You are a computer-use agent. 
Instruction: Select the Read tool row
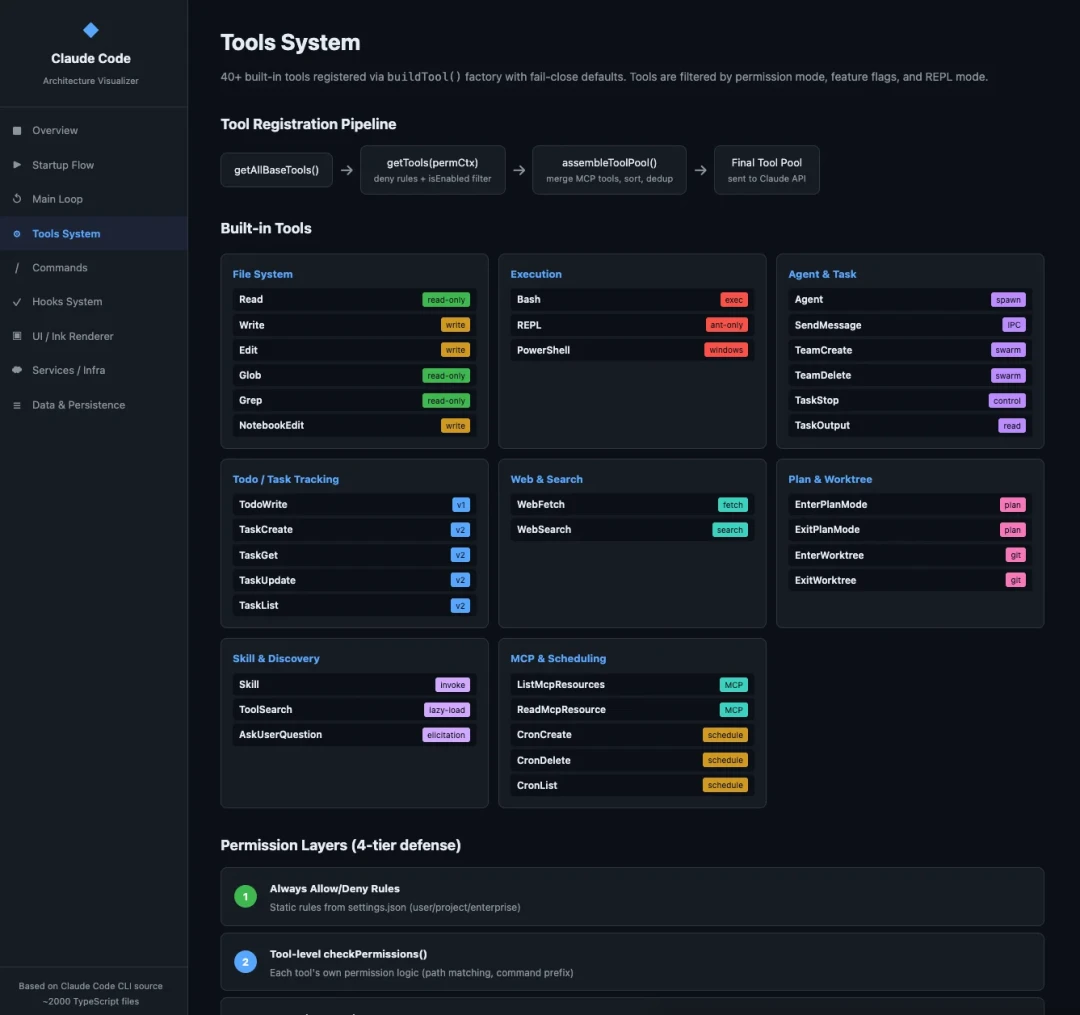click(354, 300)
